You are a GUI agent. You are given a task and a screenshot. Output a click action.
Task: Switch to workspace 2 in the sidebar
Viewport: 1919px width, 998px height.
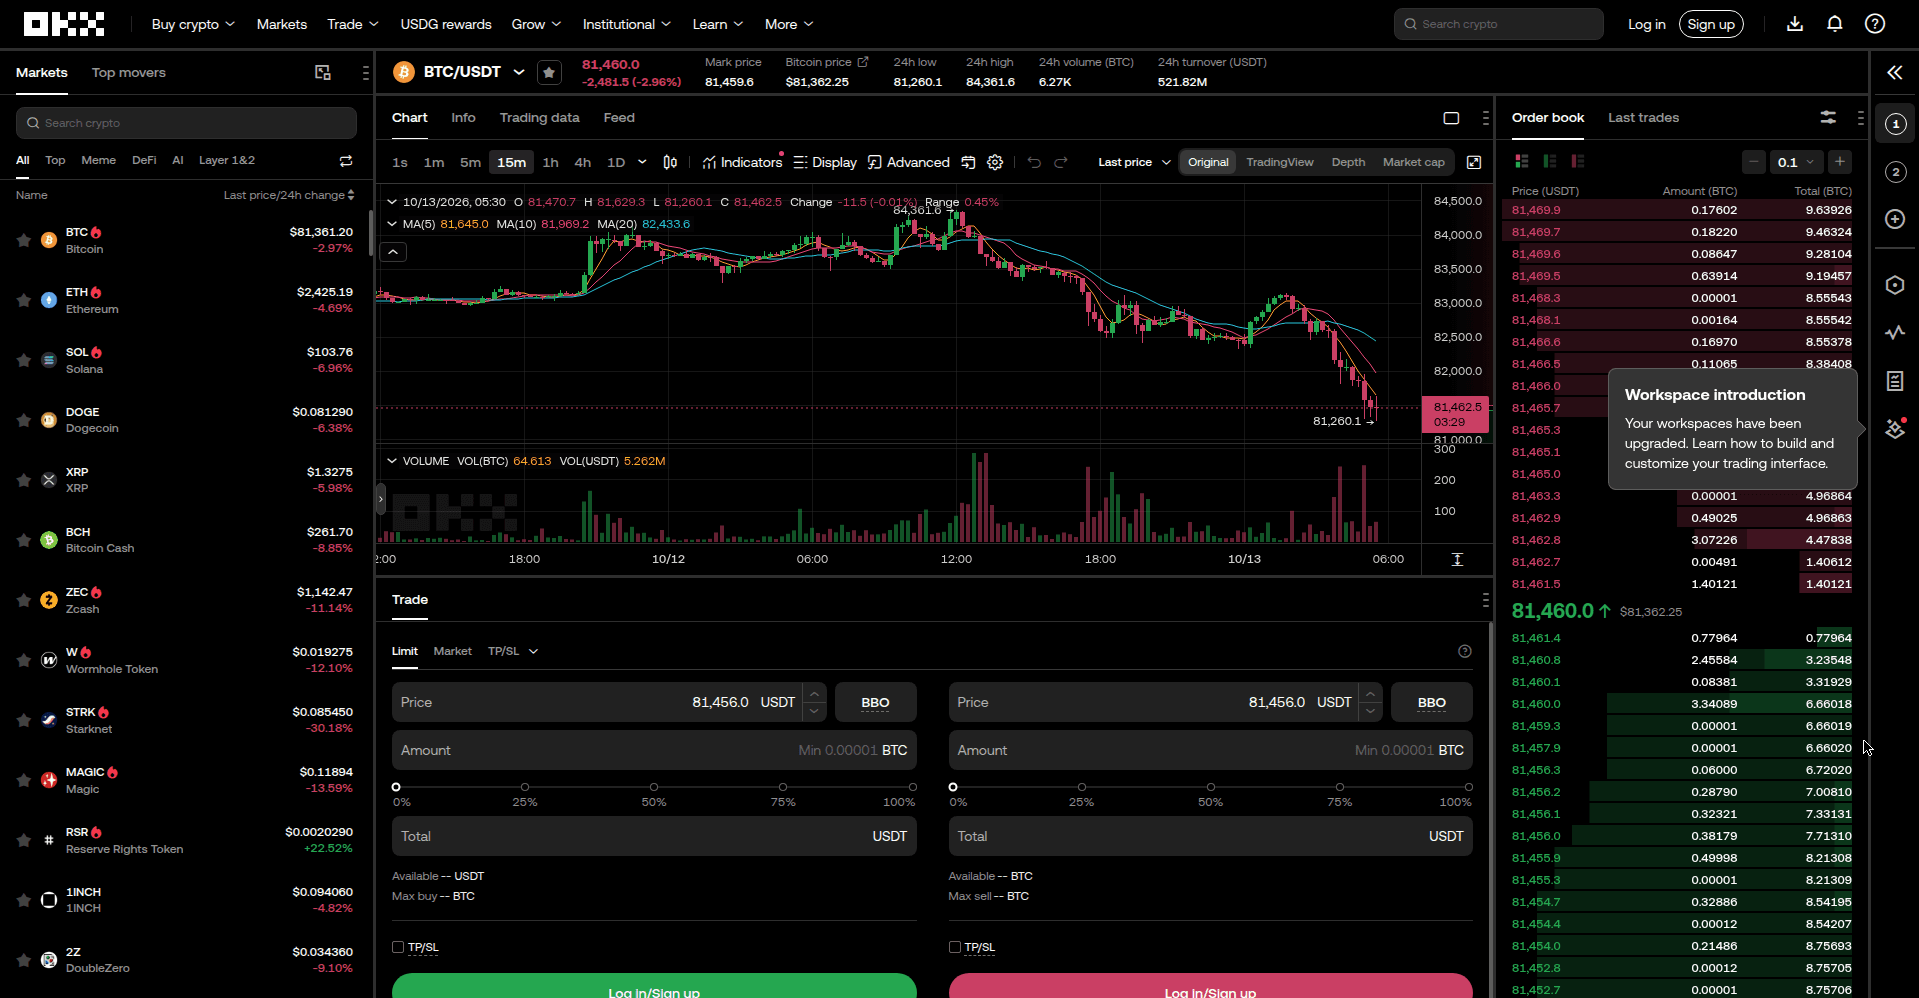click(x=1895, y=172)
